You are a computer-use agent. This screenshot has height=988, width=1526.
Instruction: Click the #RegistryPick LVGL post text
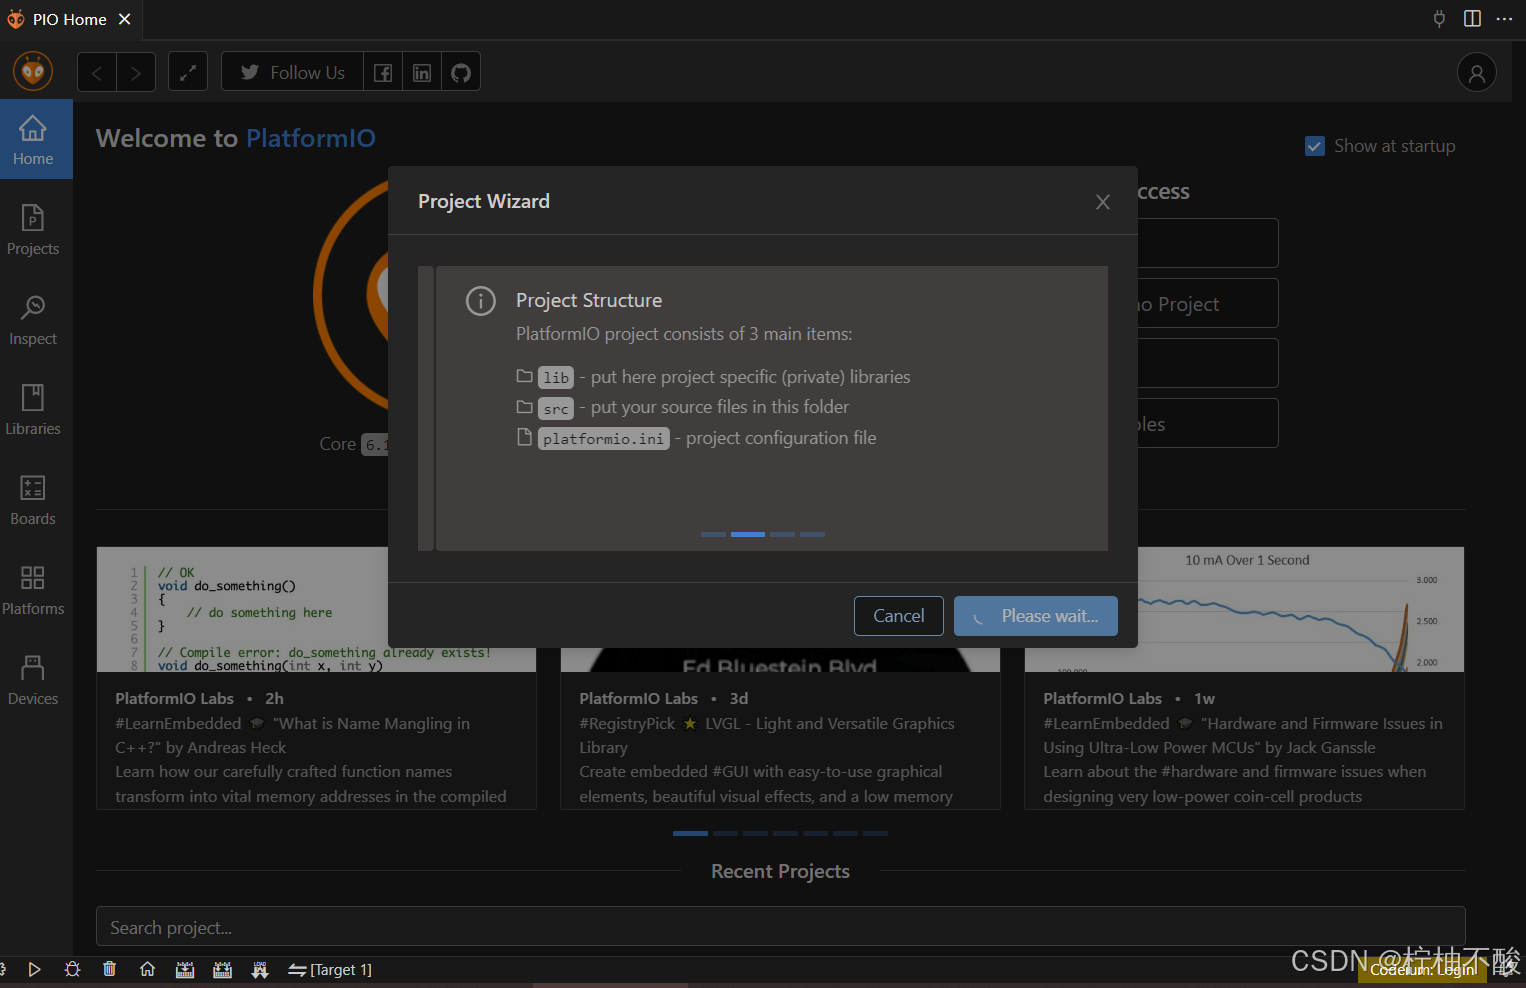(x=767, y=760)
